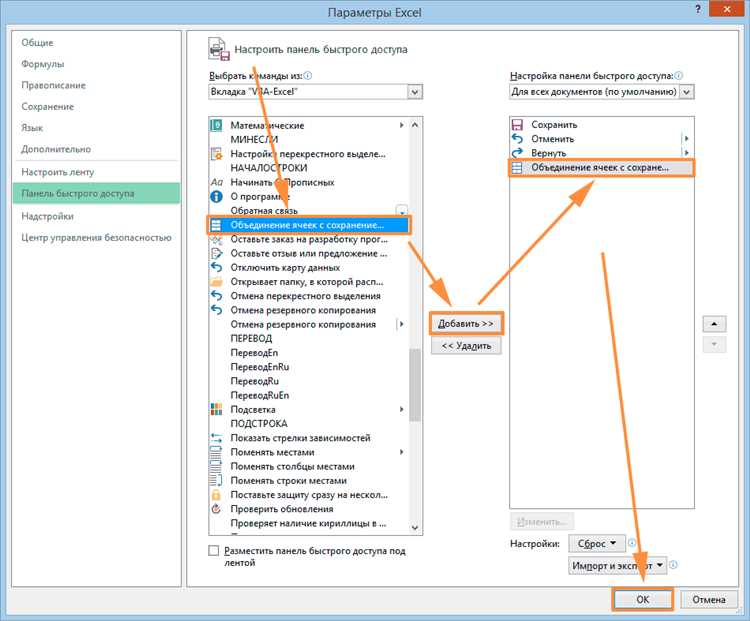
Task: Select the Подсветка colored grid icon
Action: tap(217, 409)
